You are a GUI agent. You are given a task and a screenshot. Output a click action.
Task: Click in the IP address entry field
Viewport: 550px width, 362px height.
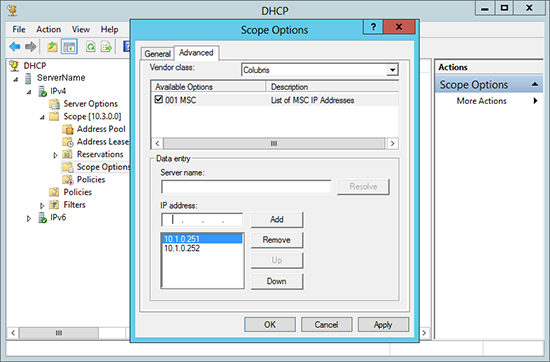click(202, 220)
